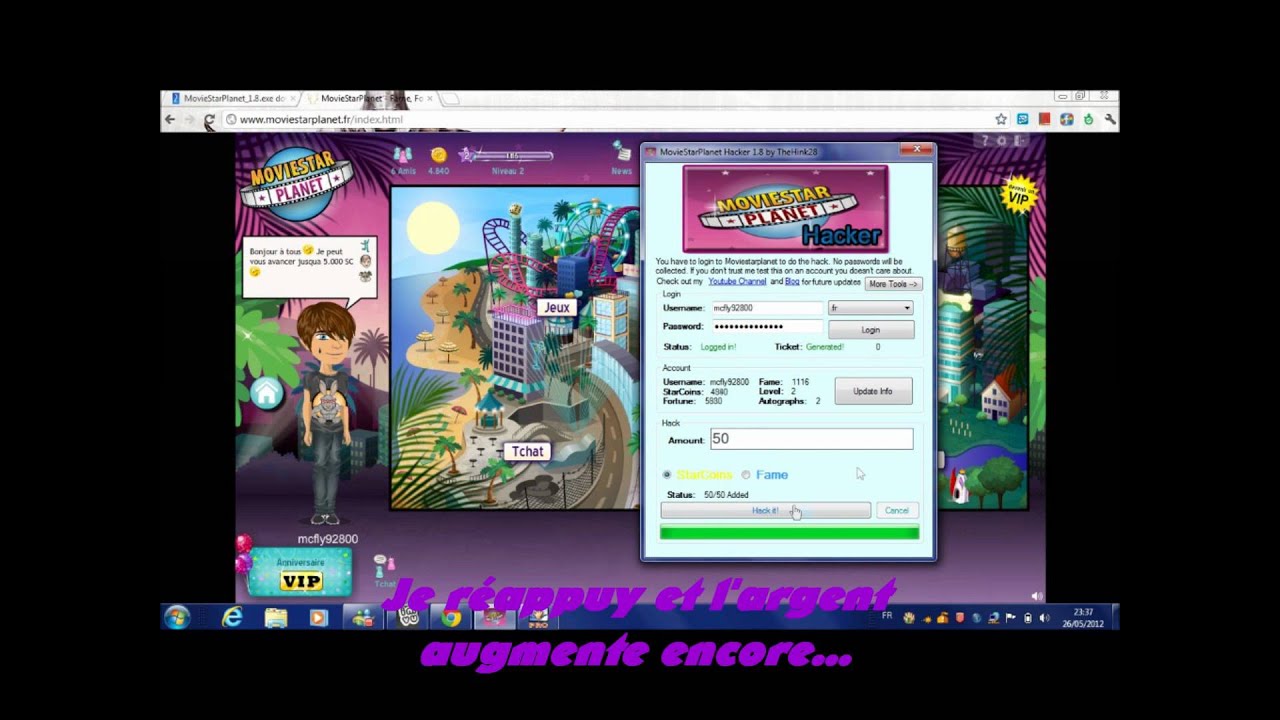Click the yellow VIP badge at top right
1280x720 pixels.
pyautogui.click(x=1017, y=196)
